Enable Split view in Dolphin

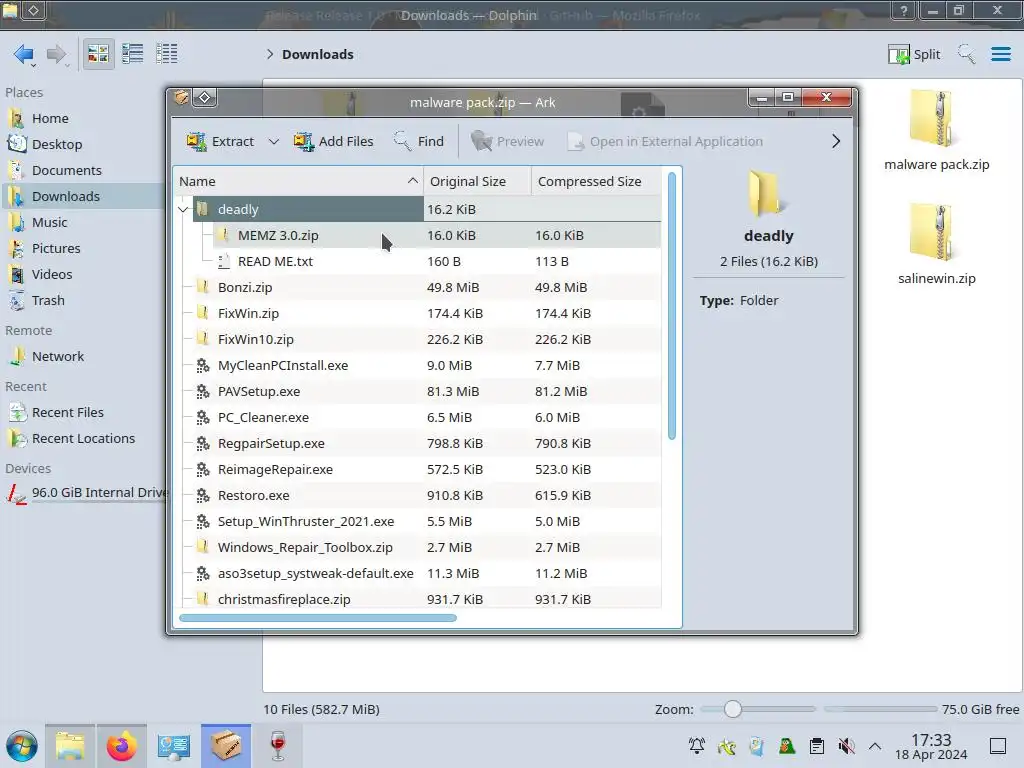tap(914, 54)
